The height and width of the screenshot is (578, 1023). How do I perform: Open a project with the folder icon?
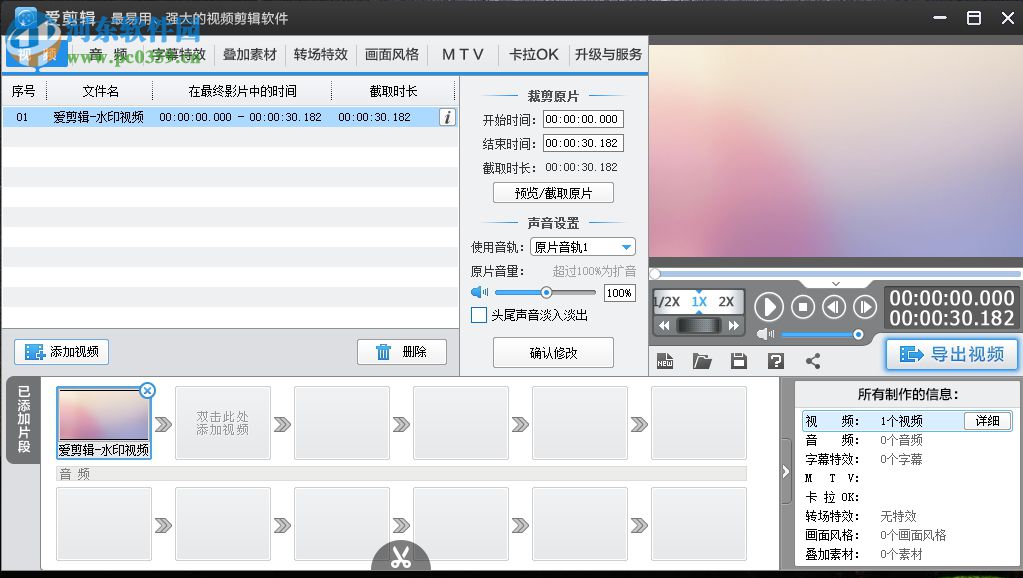(x=702, y=361)
